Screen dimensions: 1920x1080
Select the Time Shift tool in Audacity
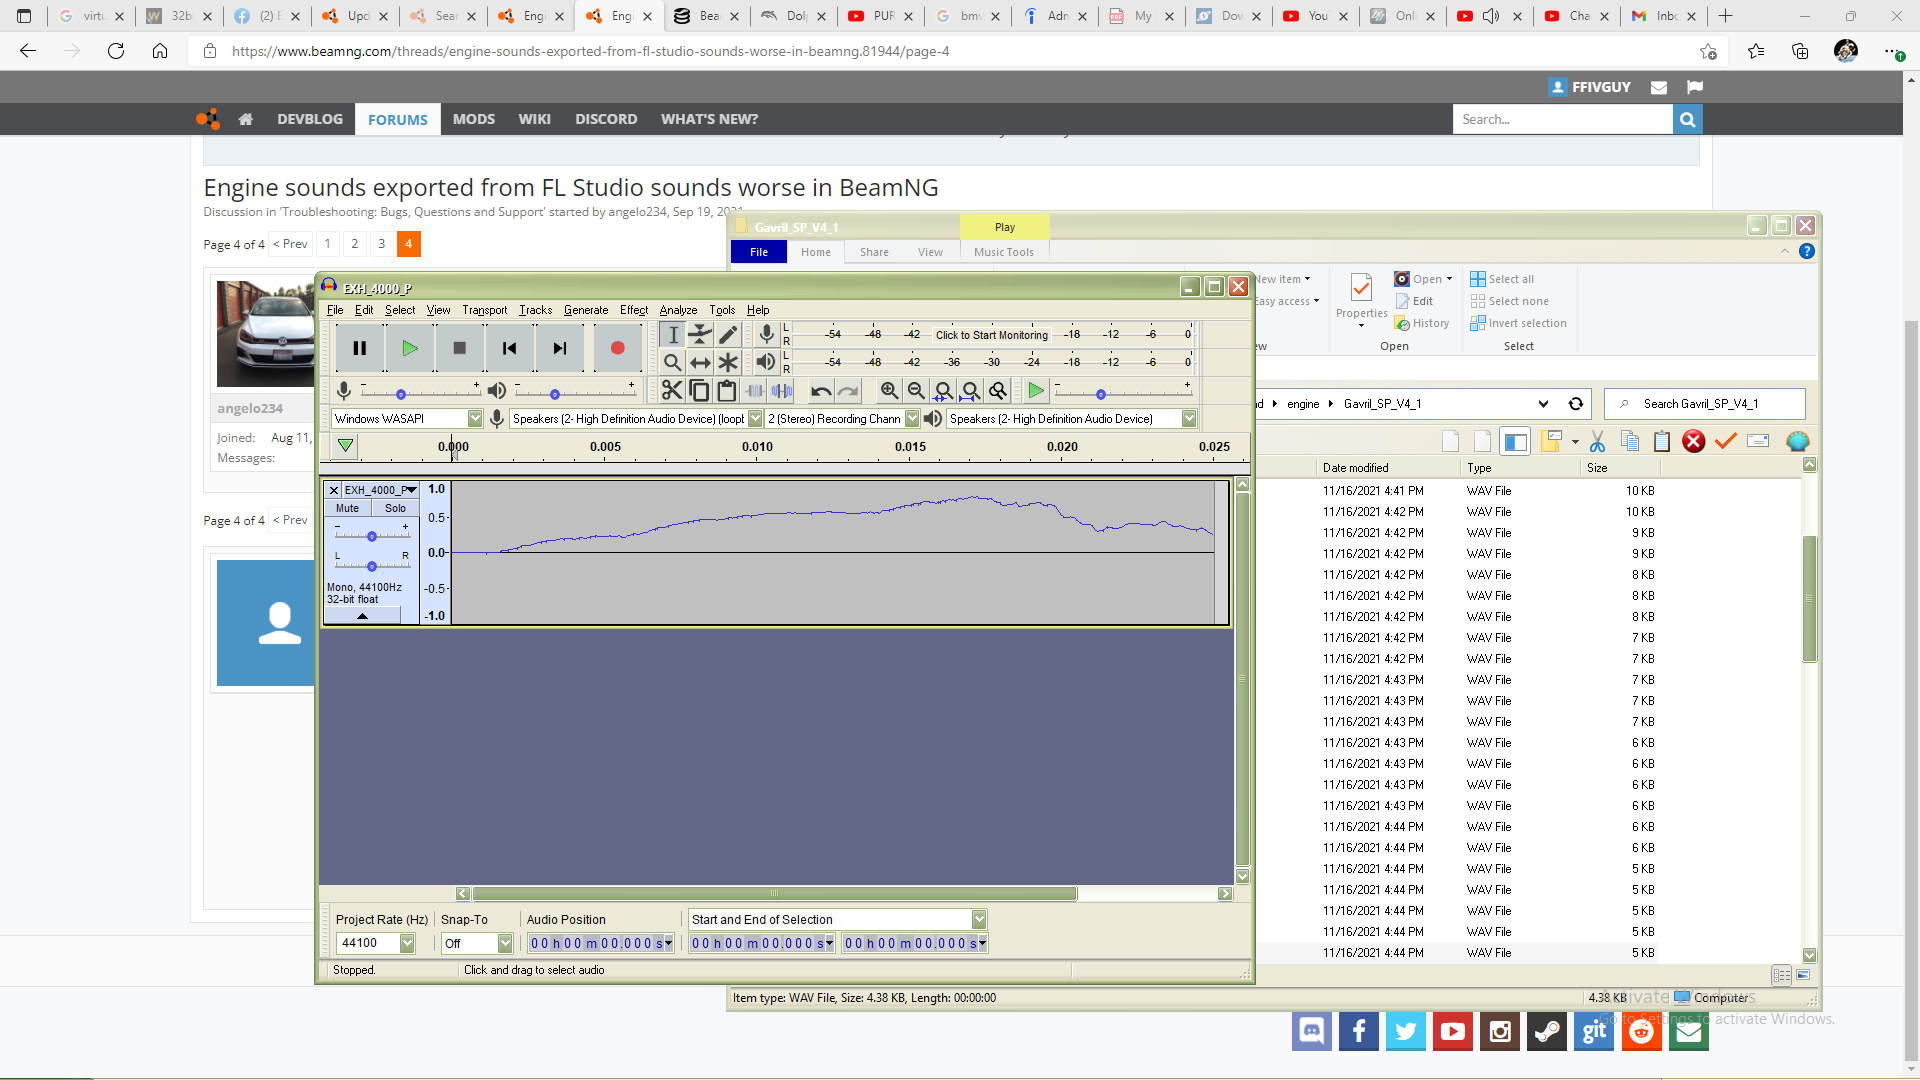pos(701,363)
